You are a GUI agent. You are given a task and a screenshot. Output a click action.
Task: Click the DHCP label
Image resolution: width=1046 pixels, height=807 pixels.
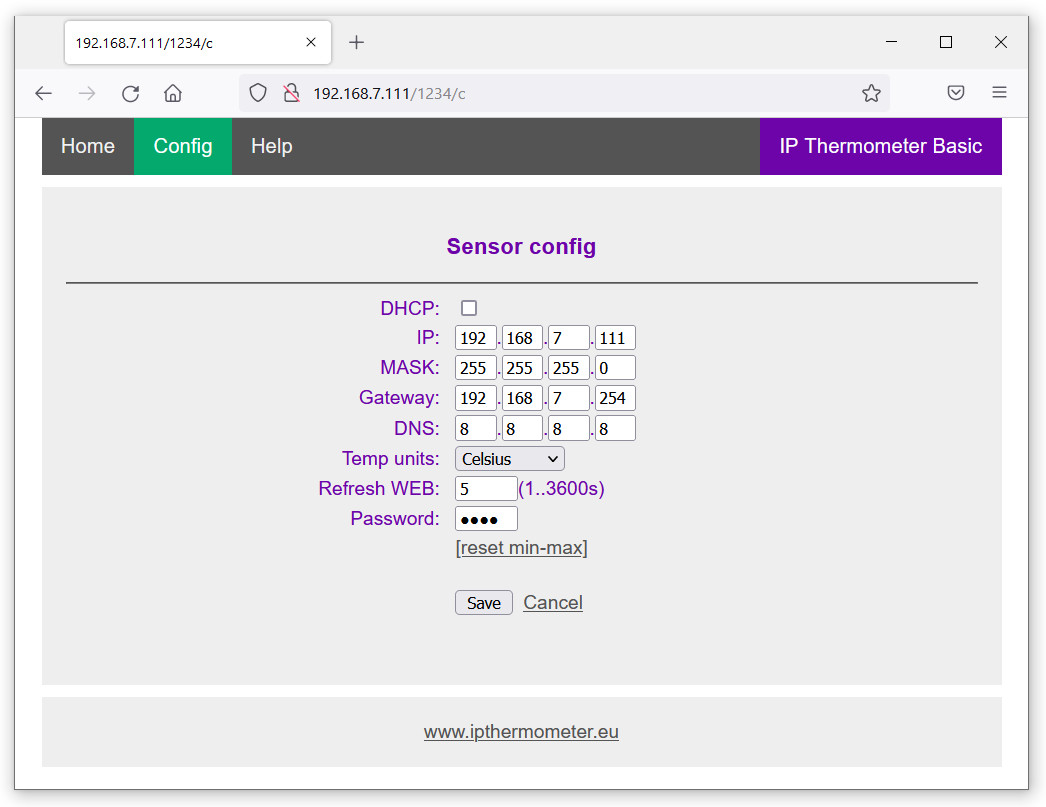coord(410,308)
